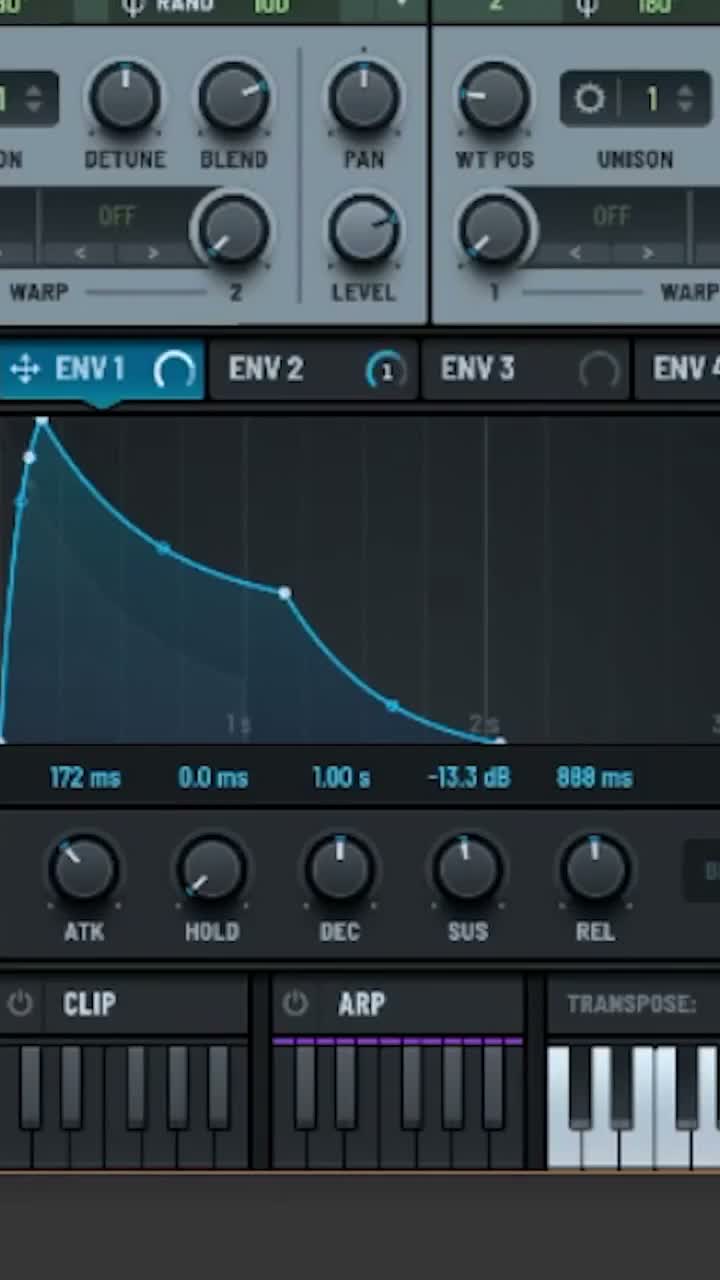The width and height of the screenshot is (720, 1280).
Task: Click the ATK envelope knob
Action: click(x=84, y=869)
